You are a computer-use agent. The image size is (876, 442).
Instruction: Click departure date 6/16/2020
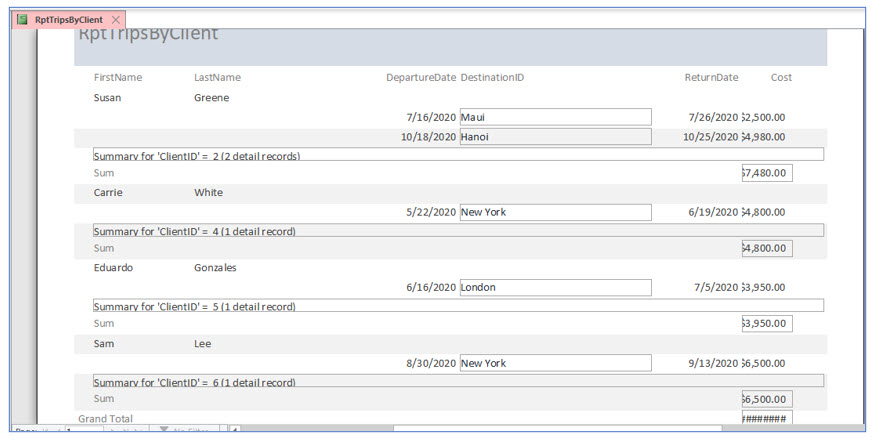[x=431, y=287]
